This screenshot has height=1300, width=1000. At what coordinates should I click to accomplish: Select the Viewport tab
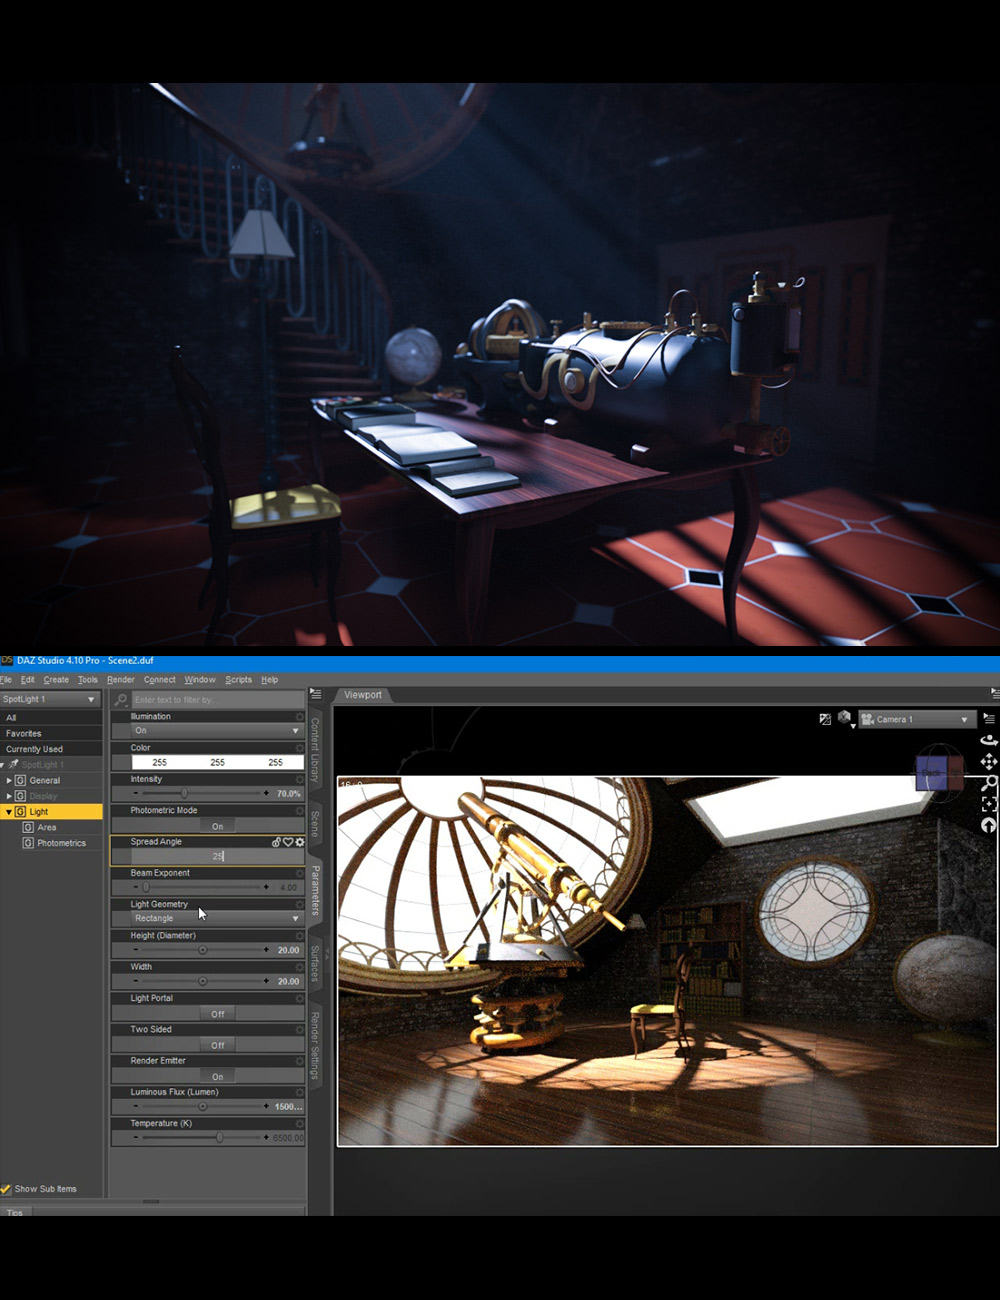tap(363, 695)
